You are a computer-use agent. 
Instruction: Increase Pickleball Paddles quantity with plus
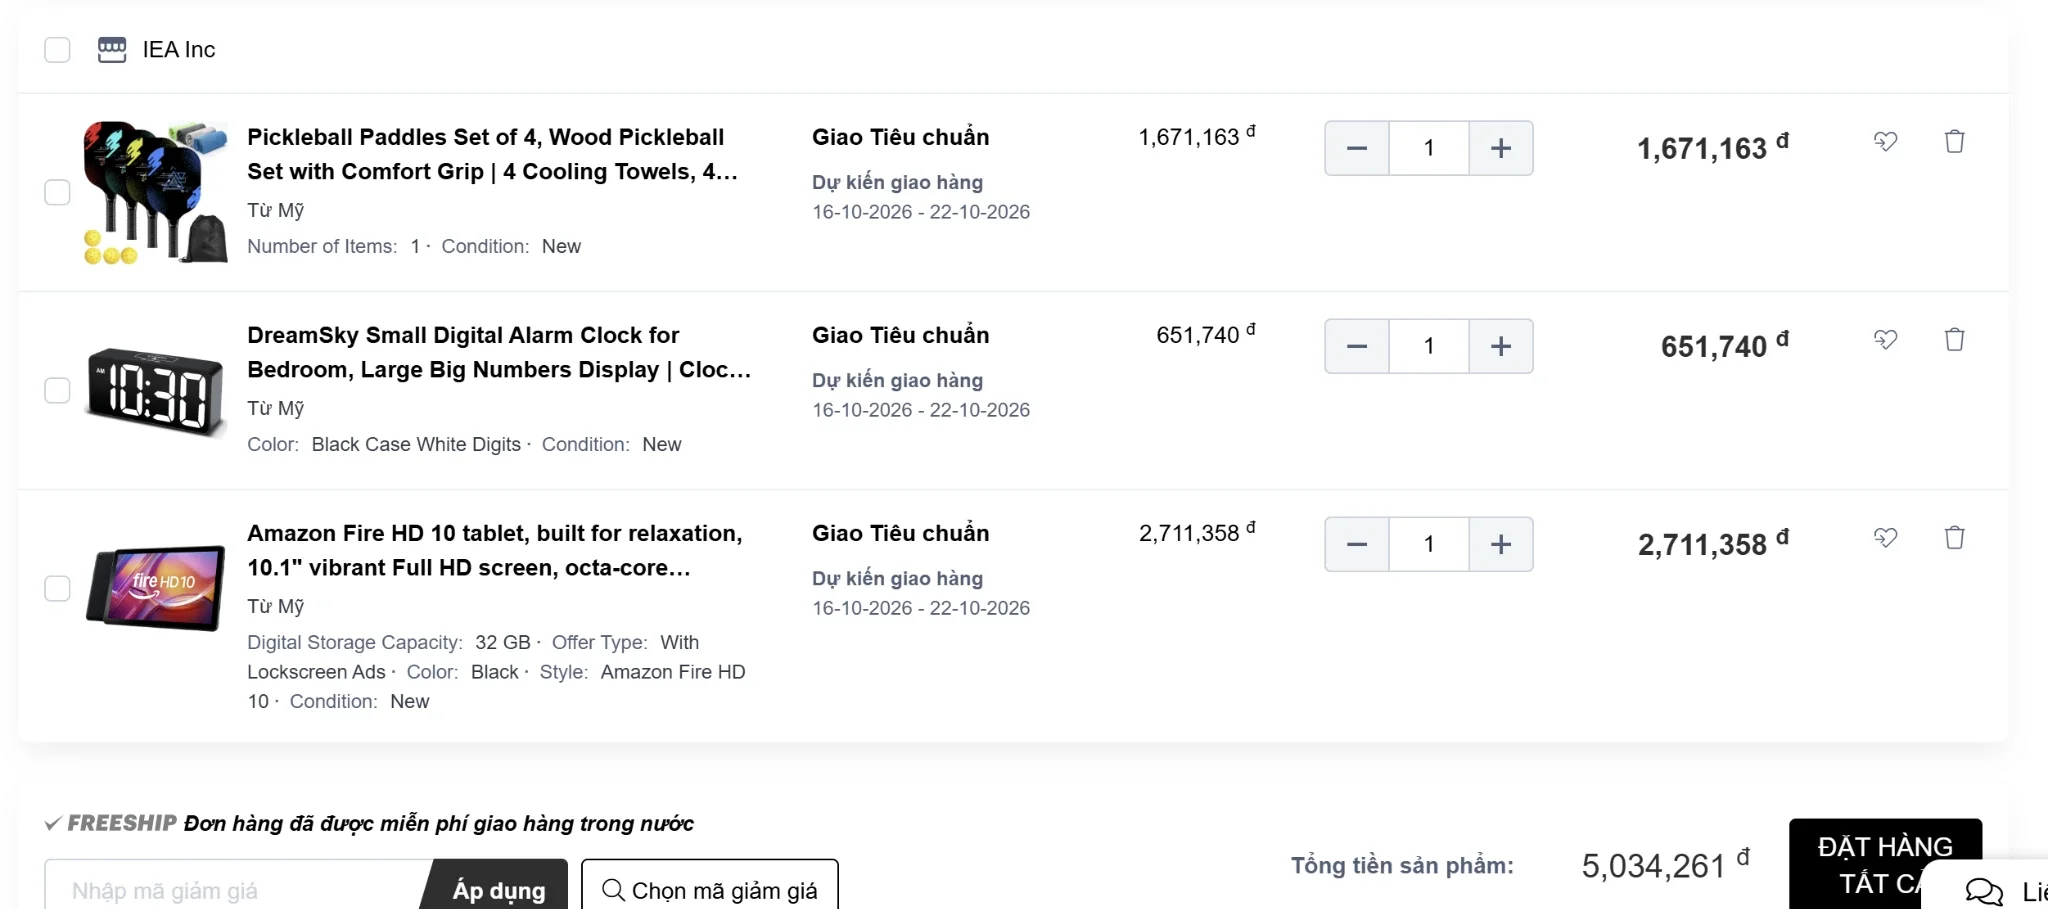click(1501, 148)
